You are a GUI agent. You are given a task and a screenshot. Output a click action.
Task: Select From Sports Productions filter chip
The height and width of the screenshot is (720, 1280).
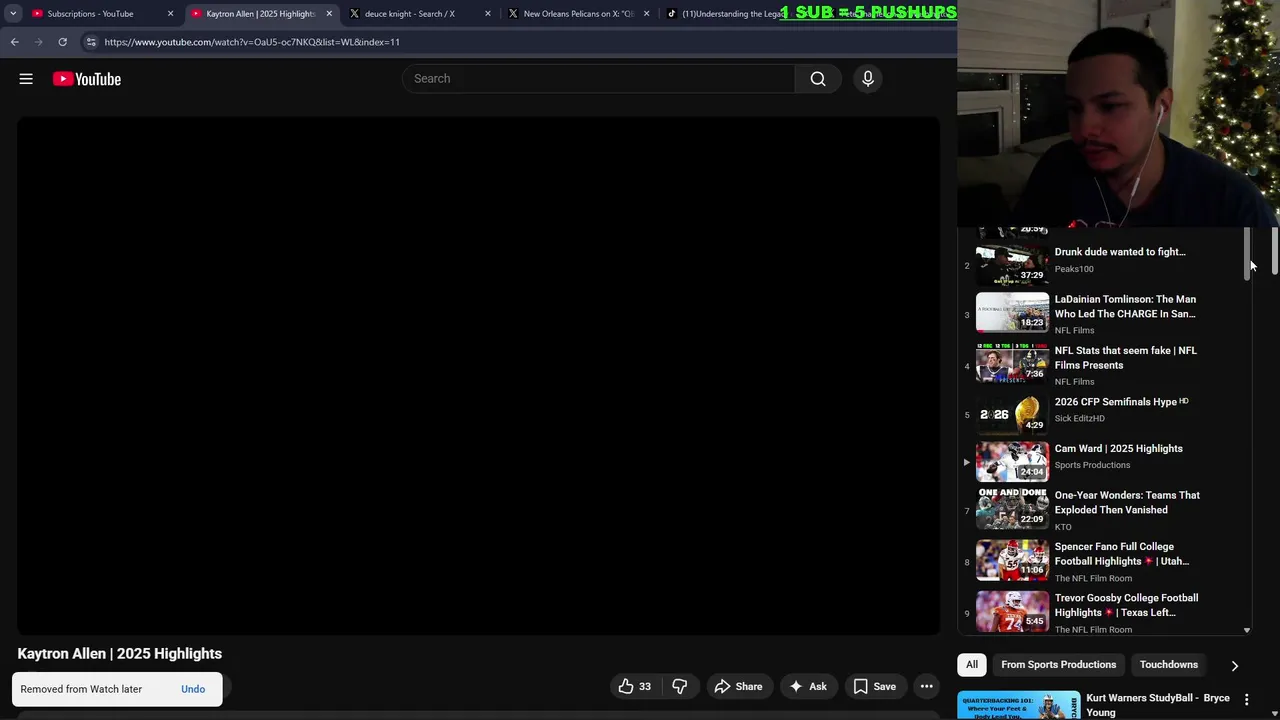[1058, 665]
